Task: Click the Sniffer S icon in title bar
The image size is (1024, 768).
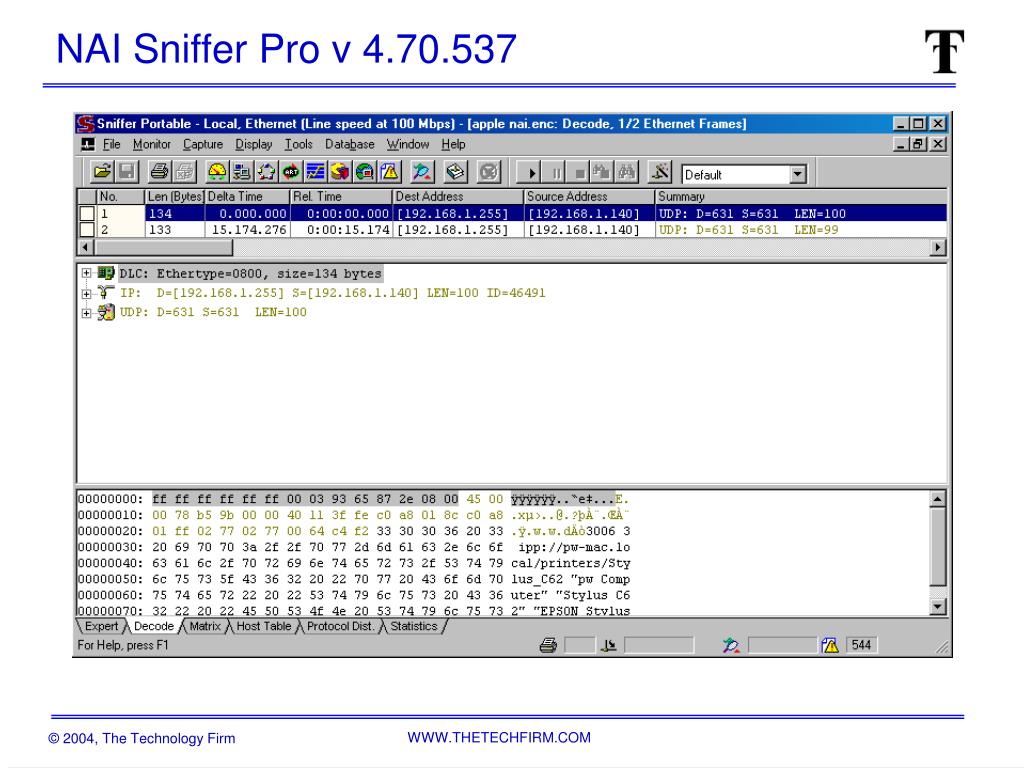Action: point(86,123)
